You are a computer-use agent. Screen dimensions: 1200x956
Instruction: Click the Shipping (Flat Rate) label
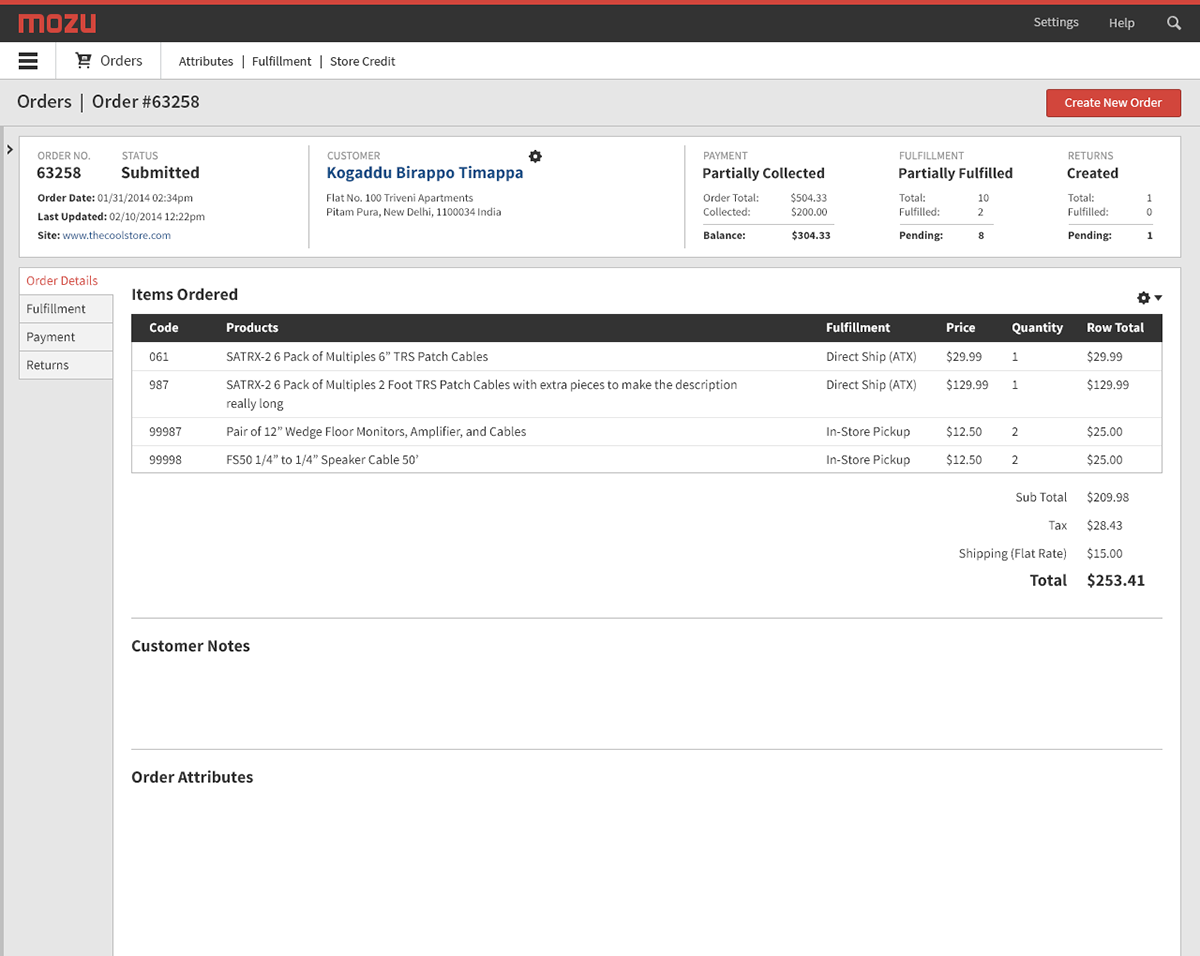[x=1012, y=554]
